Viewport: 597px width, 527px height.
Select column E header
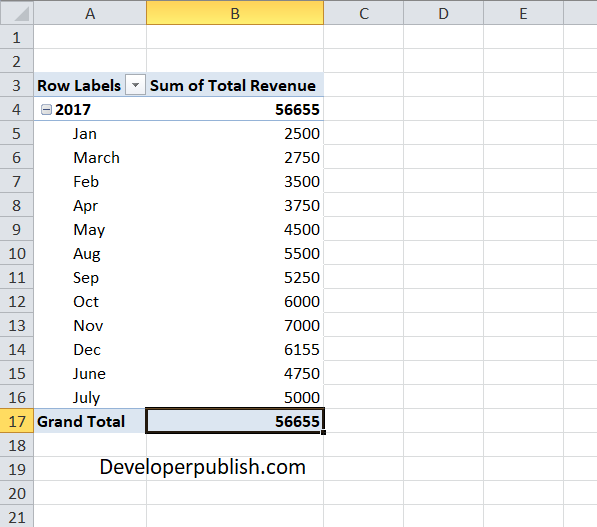click(524, 13)
